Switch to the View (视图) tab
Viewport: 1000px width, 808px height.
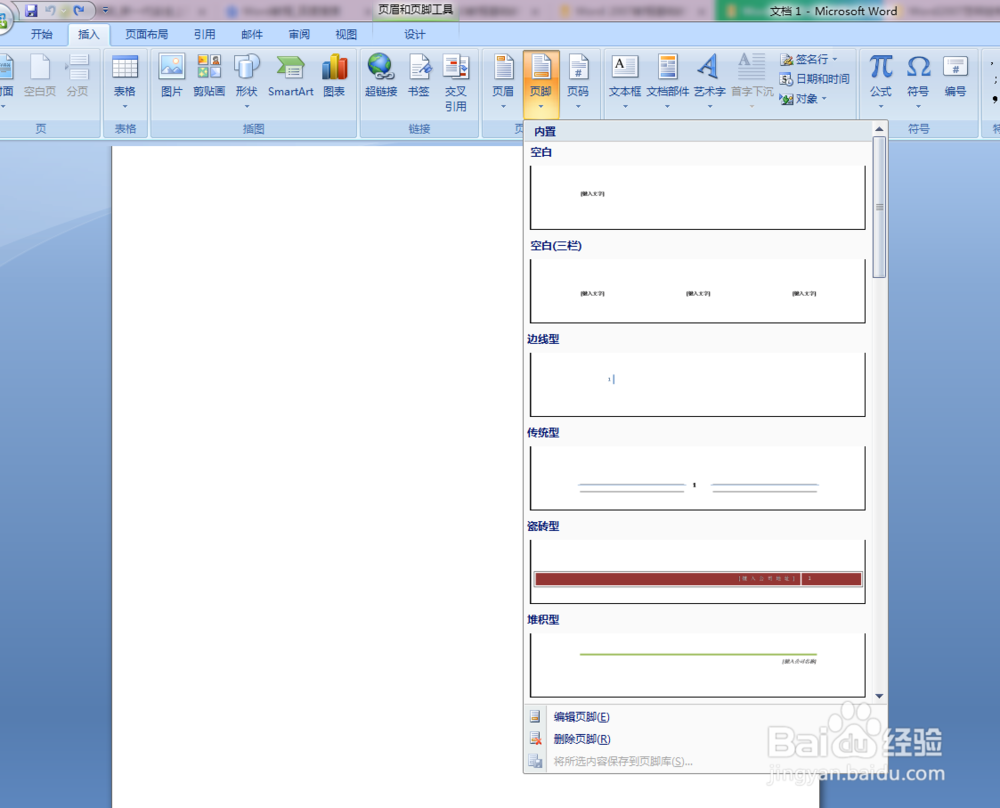[346, 34]
